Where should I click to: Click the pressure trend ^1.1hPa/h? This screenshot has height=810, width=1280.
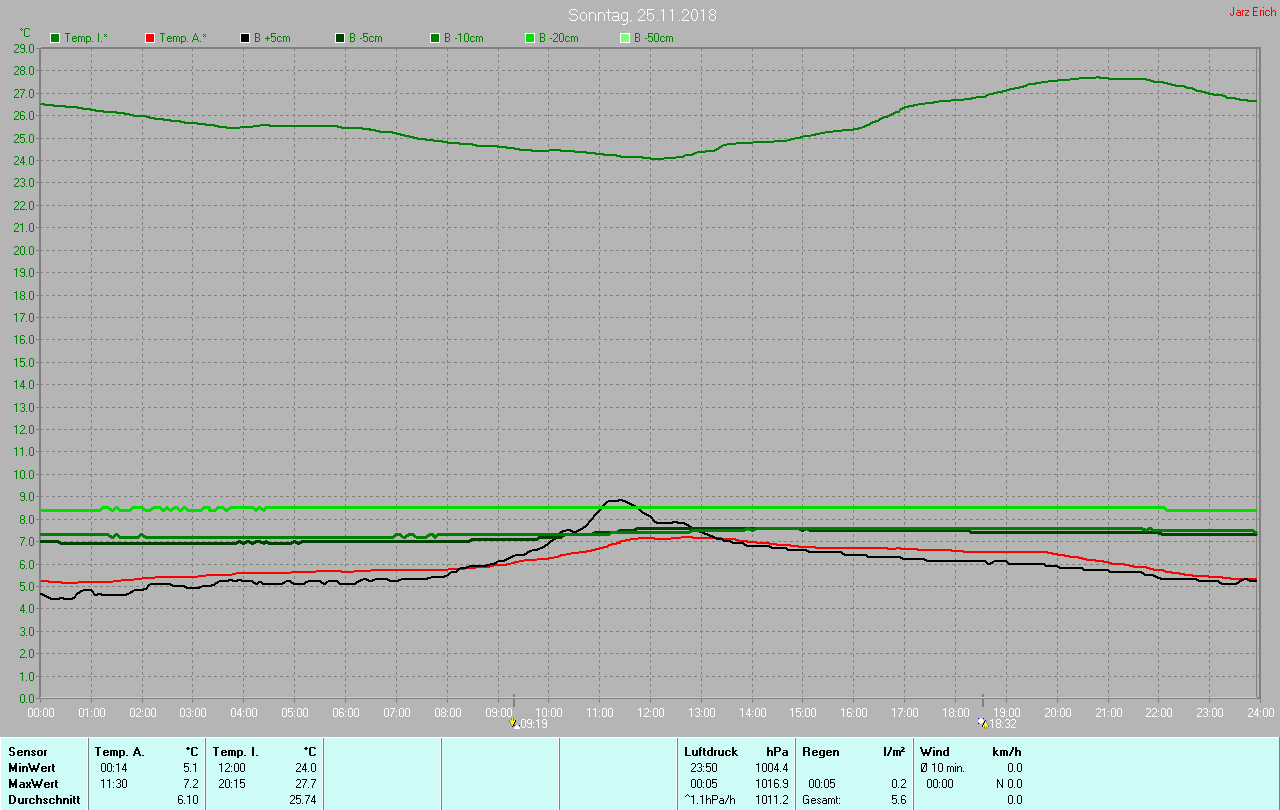point(710,800)
